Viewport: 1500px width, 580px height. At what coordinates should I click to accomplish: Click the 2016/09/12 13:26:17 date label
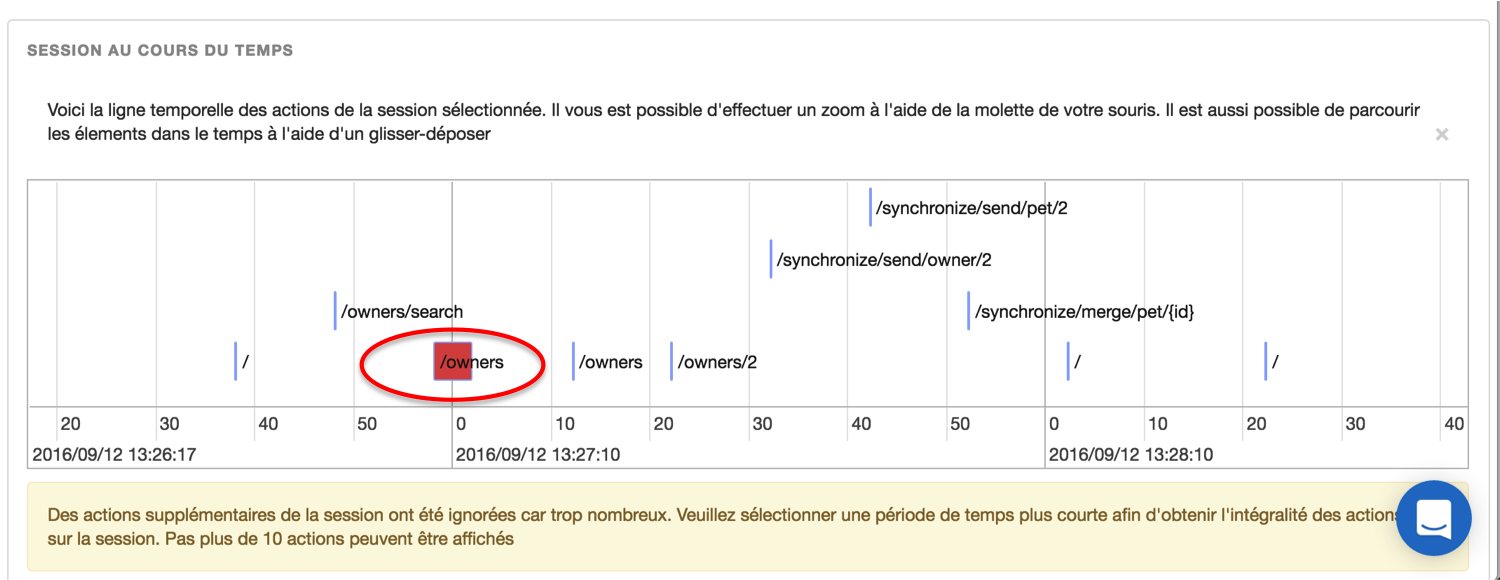click(x=114, y=455)
